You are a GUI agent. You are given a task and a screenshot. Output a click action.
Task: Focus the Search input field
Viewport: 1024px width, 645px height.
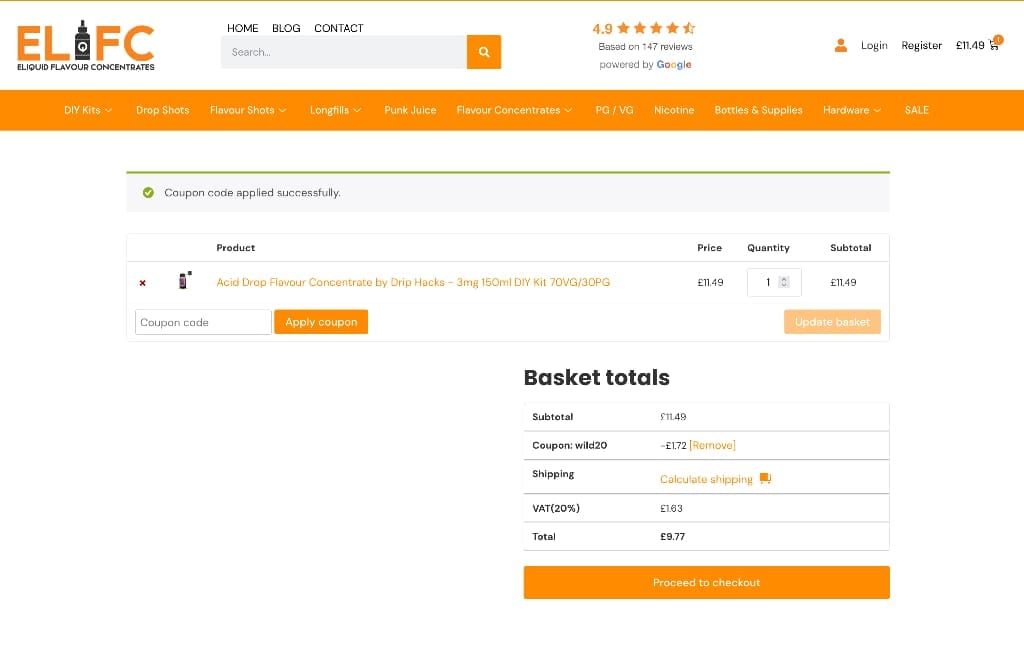(344, 52)
